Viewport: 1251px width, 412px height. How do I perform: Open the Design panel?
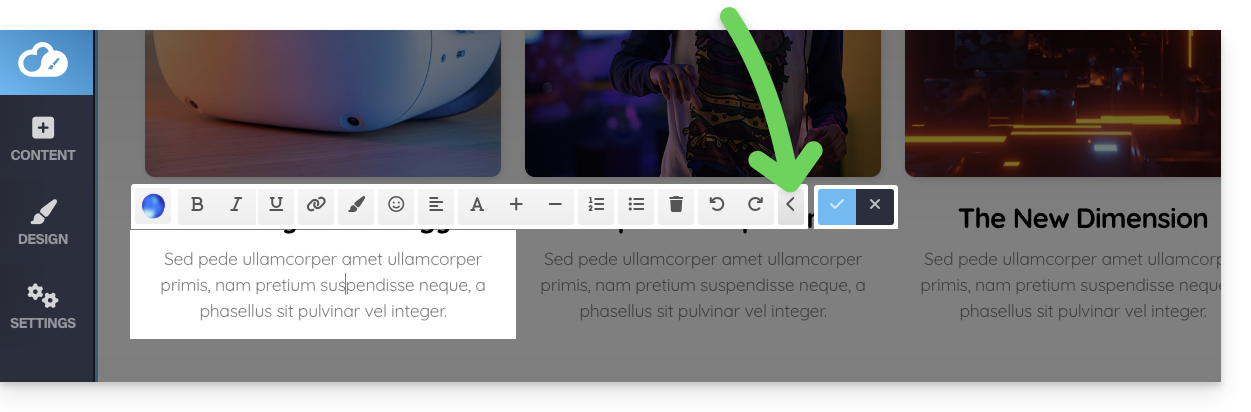point(43,224)
